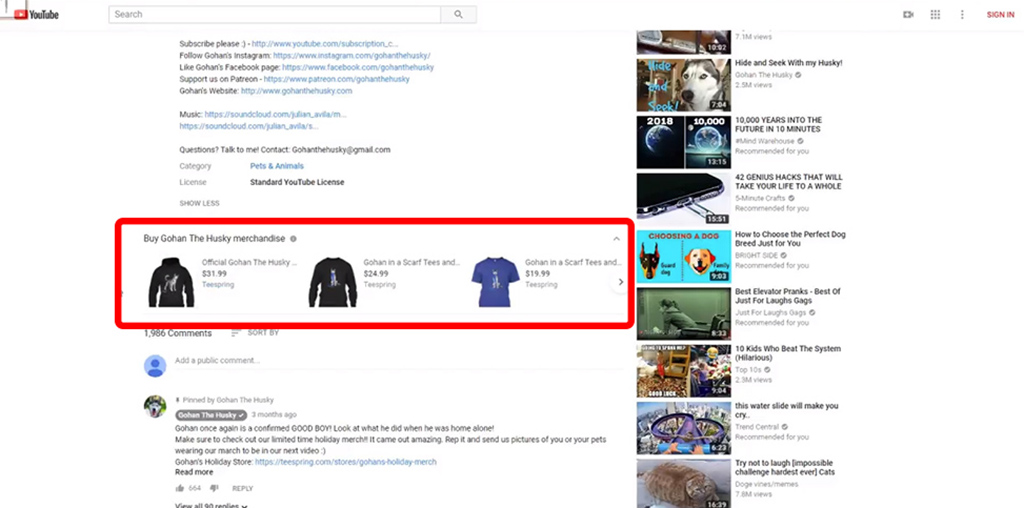This screenshot has height=508, width=1024.
Task: Click the YouTube logo
Action: click(37, 14)
